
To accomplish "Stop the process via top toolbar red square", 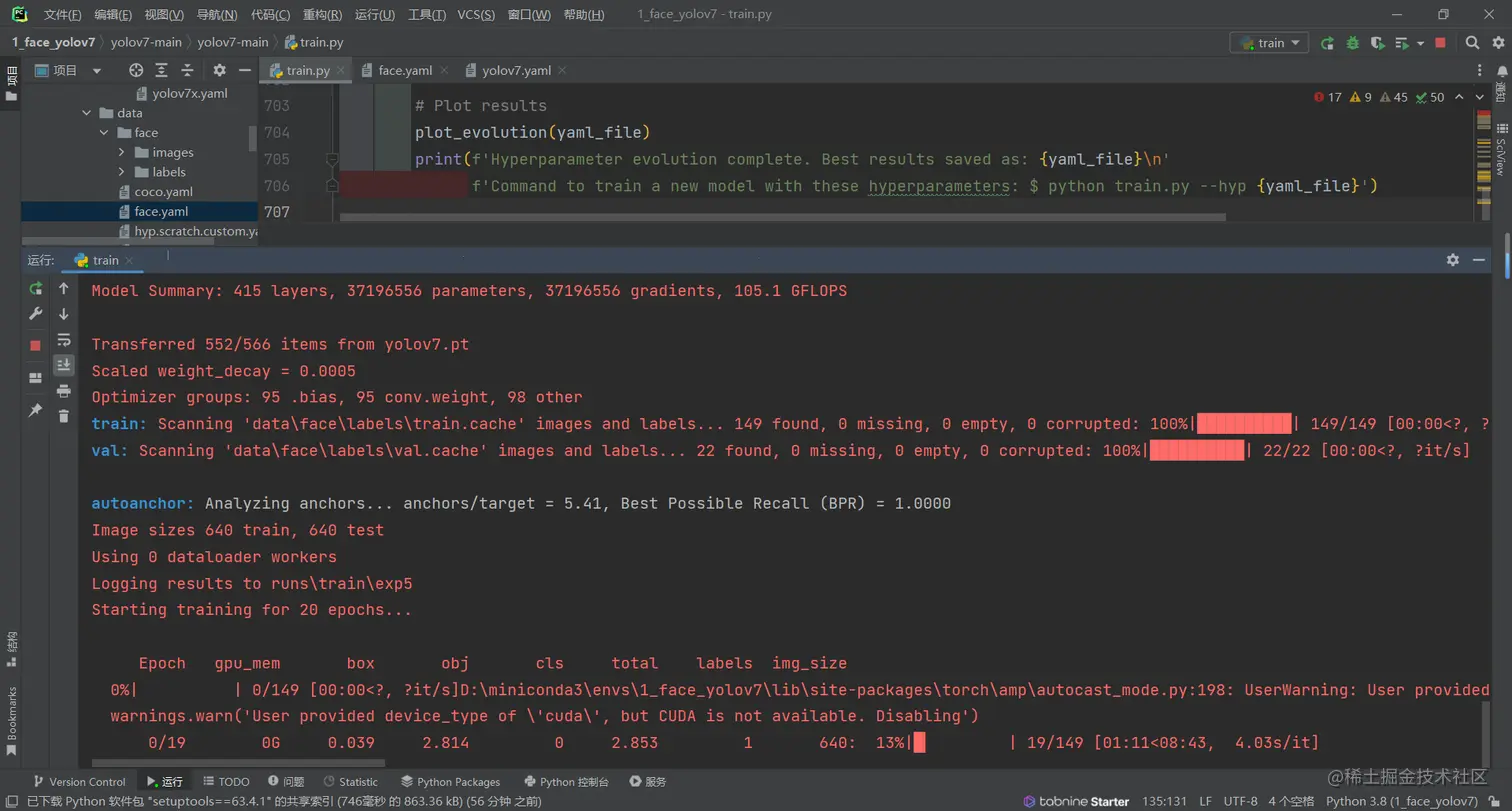I will 1440,43.
